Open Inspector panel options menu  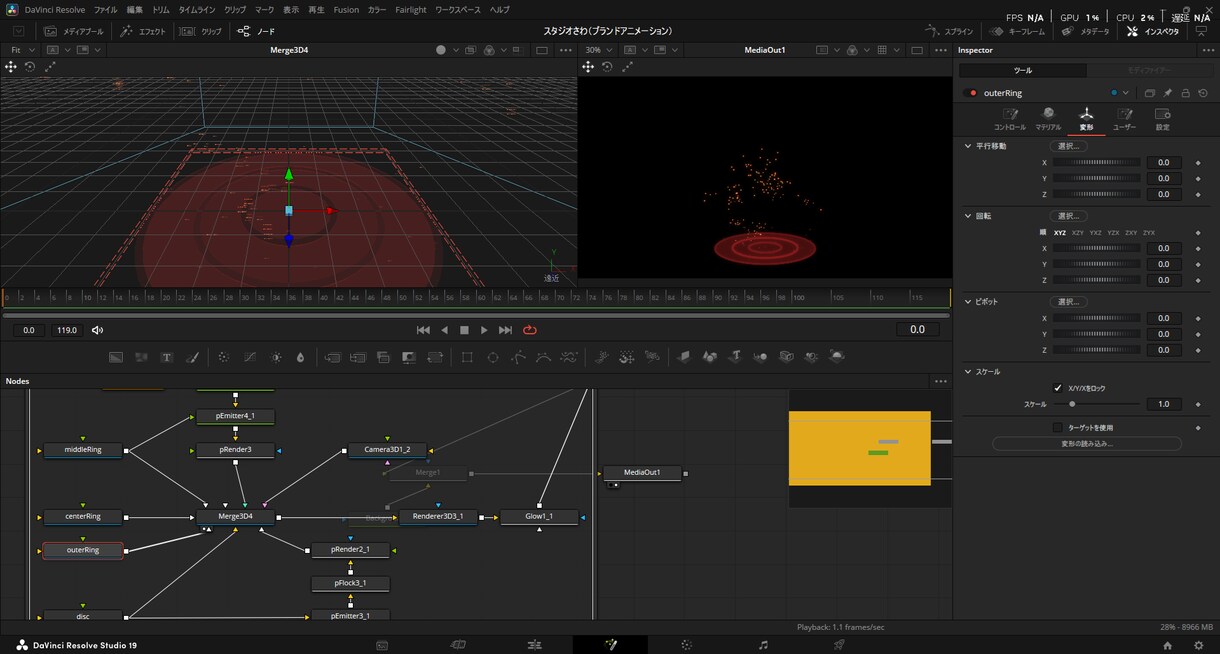tap(1208, 50)
